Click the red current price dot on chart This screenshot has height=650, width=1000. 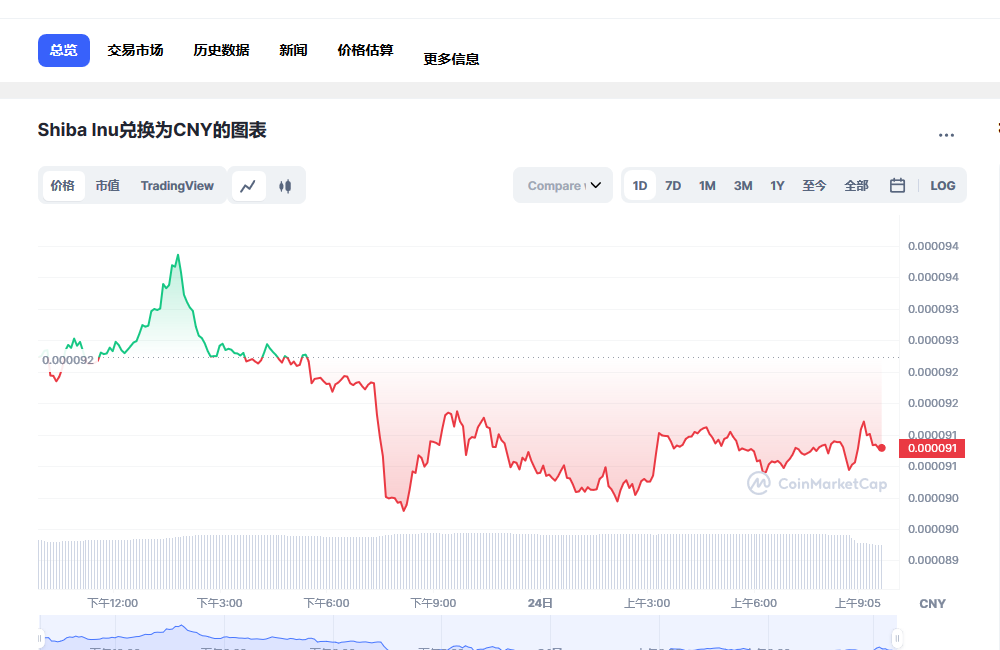click(x=881, y=448)
